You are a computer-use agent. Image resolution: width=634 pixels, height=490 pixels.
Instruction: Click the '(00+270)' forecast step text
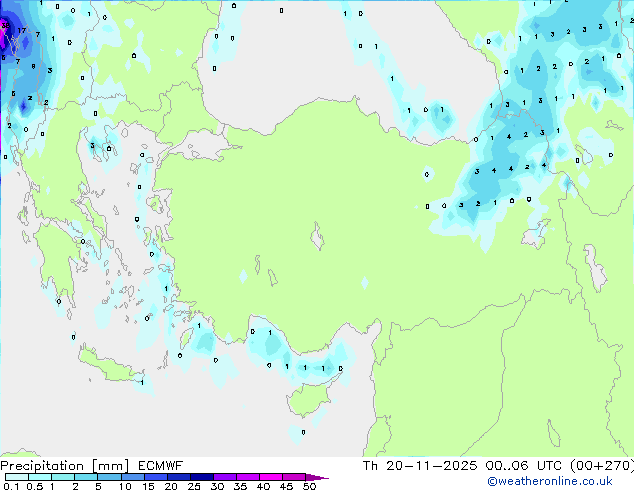pyautogui.click(x=602, y=466)
